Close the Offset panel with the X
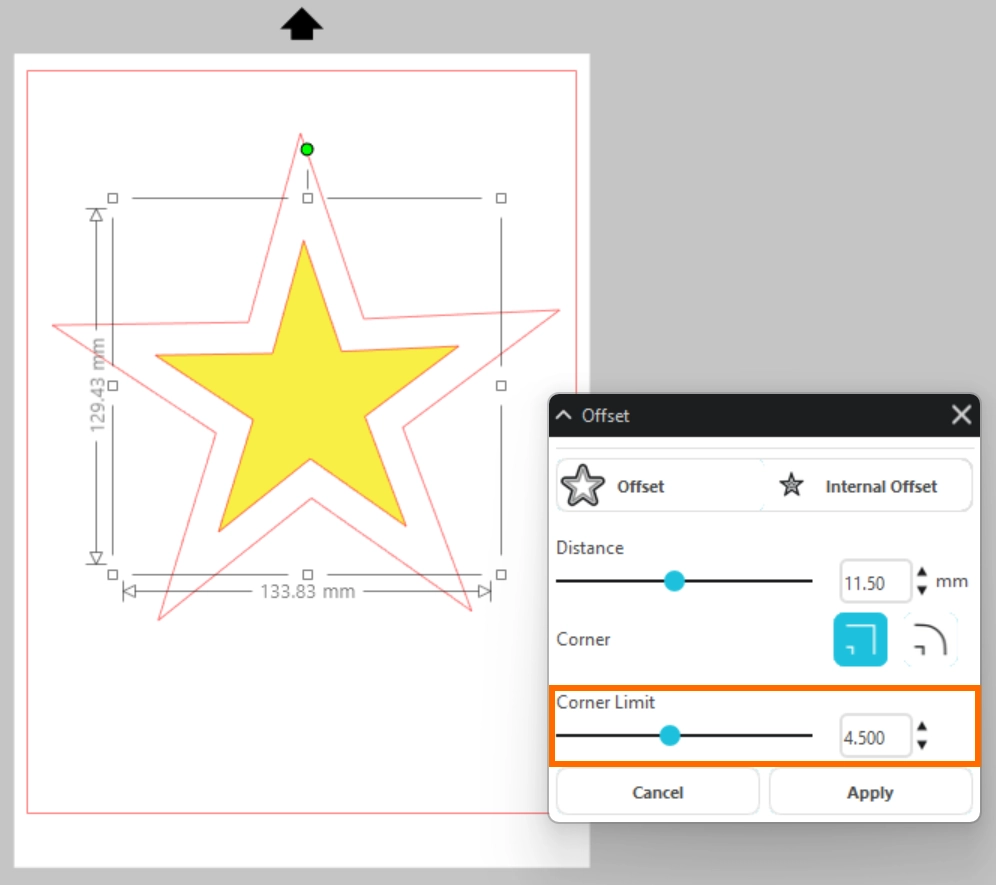This screenshot has height=885, width=996. pos(961,415)
